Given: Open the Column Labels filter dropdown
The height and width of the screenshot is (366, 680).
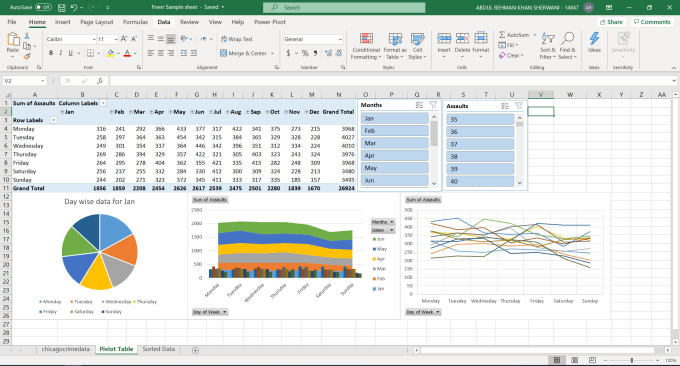Looking at the screenshot, I should pos(103,103).
